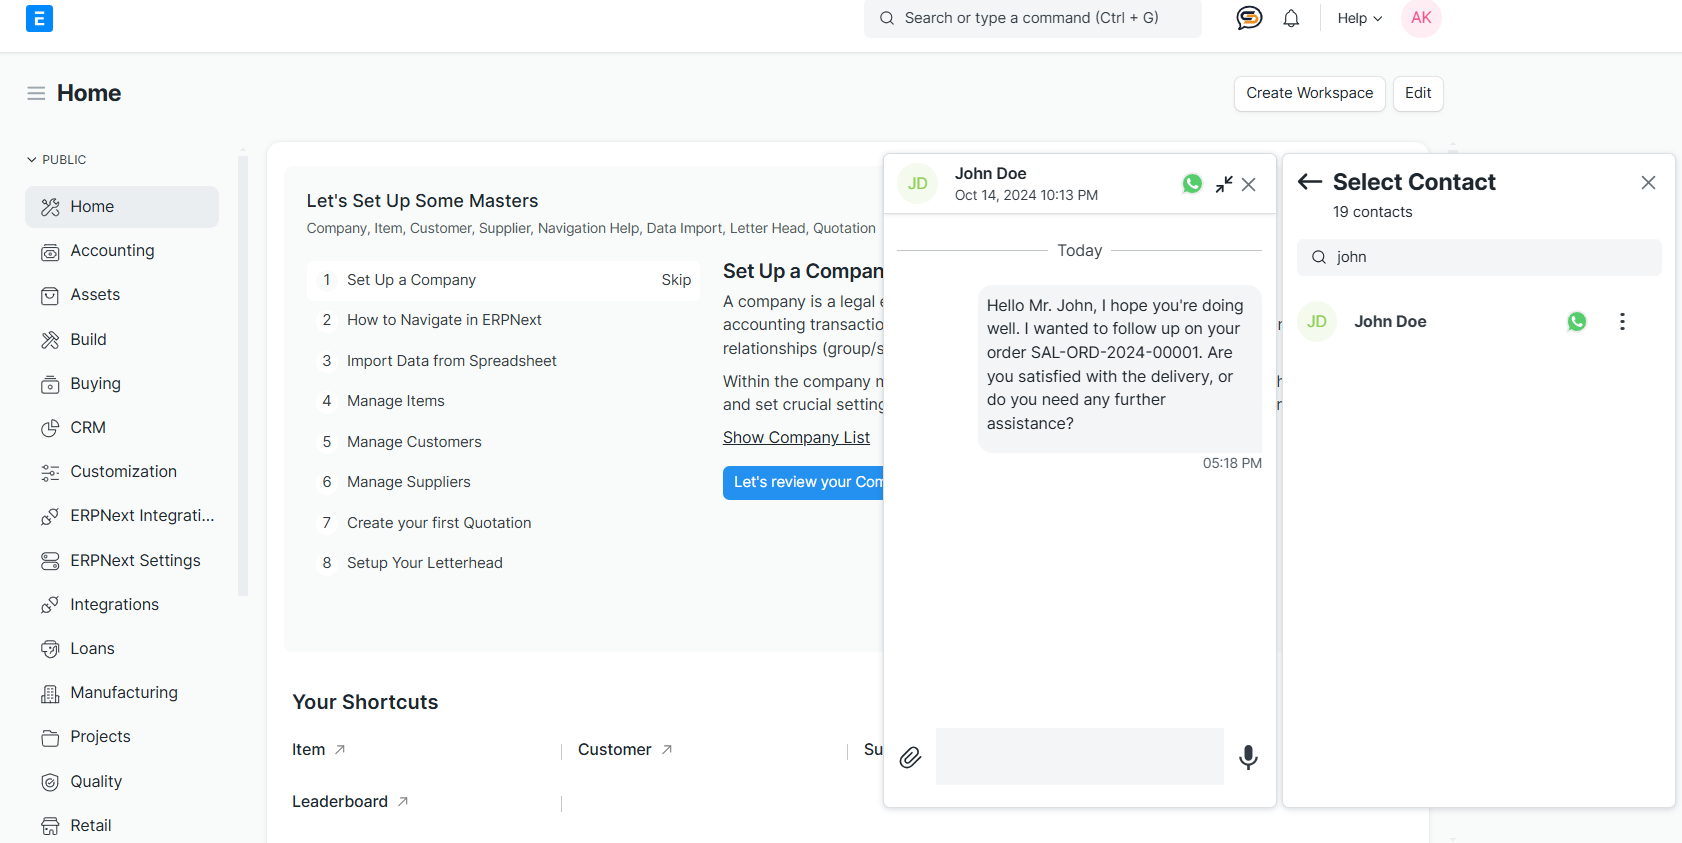Click the JD avatar in the contact list
Image resolution: width=1682 pixels, height=843 pixels.
pos(1317,321)
